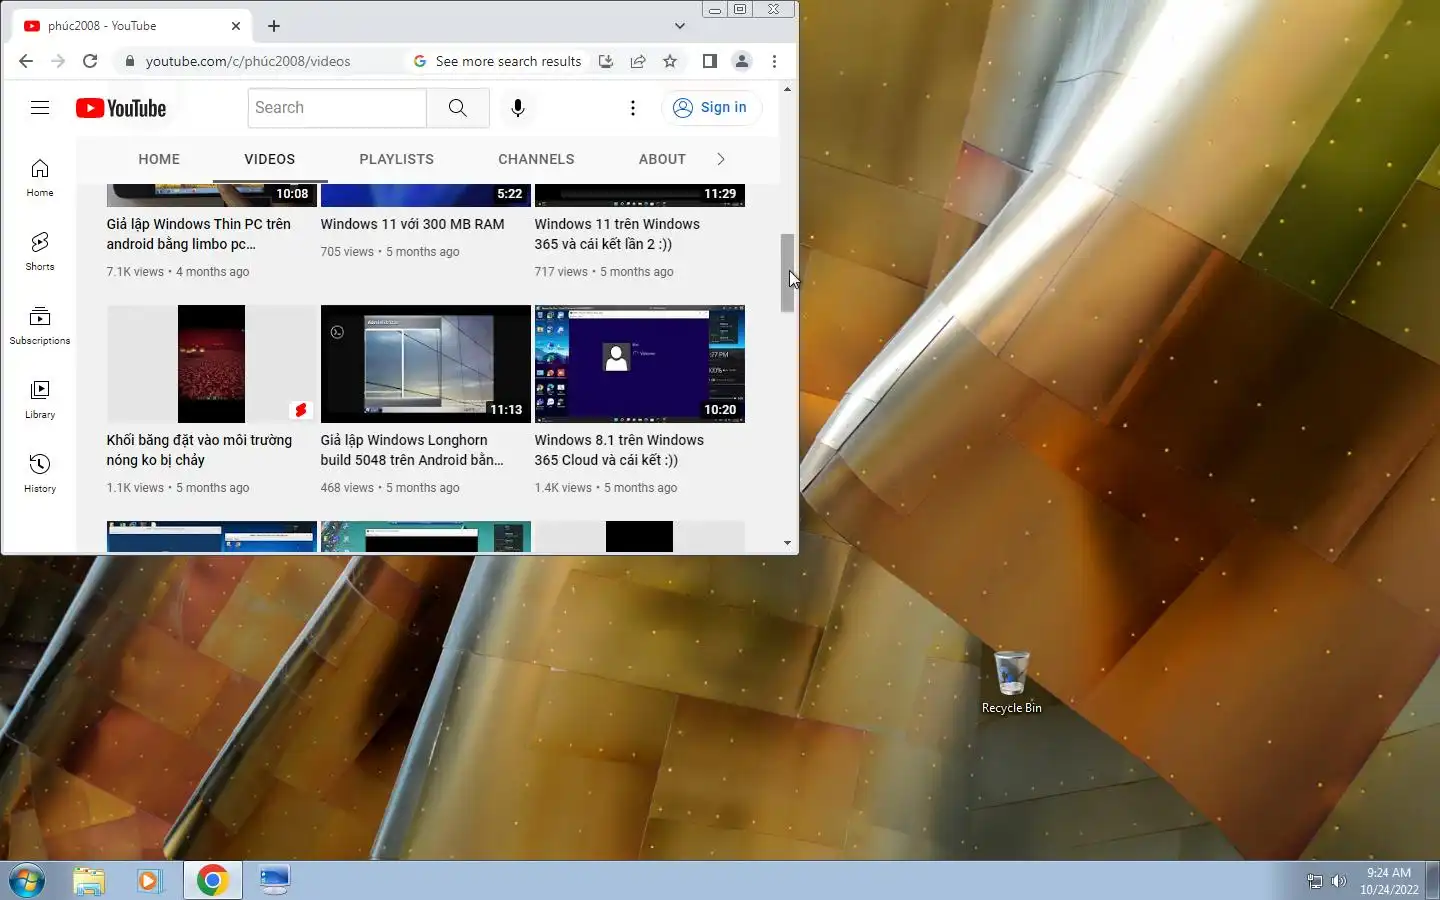
Task: Click the network tray icon
Action: pos(1315,881)
